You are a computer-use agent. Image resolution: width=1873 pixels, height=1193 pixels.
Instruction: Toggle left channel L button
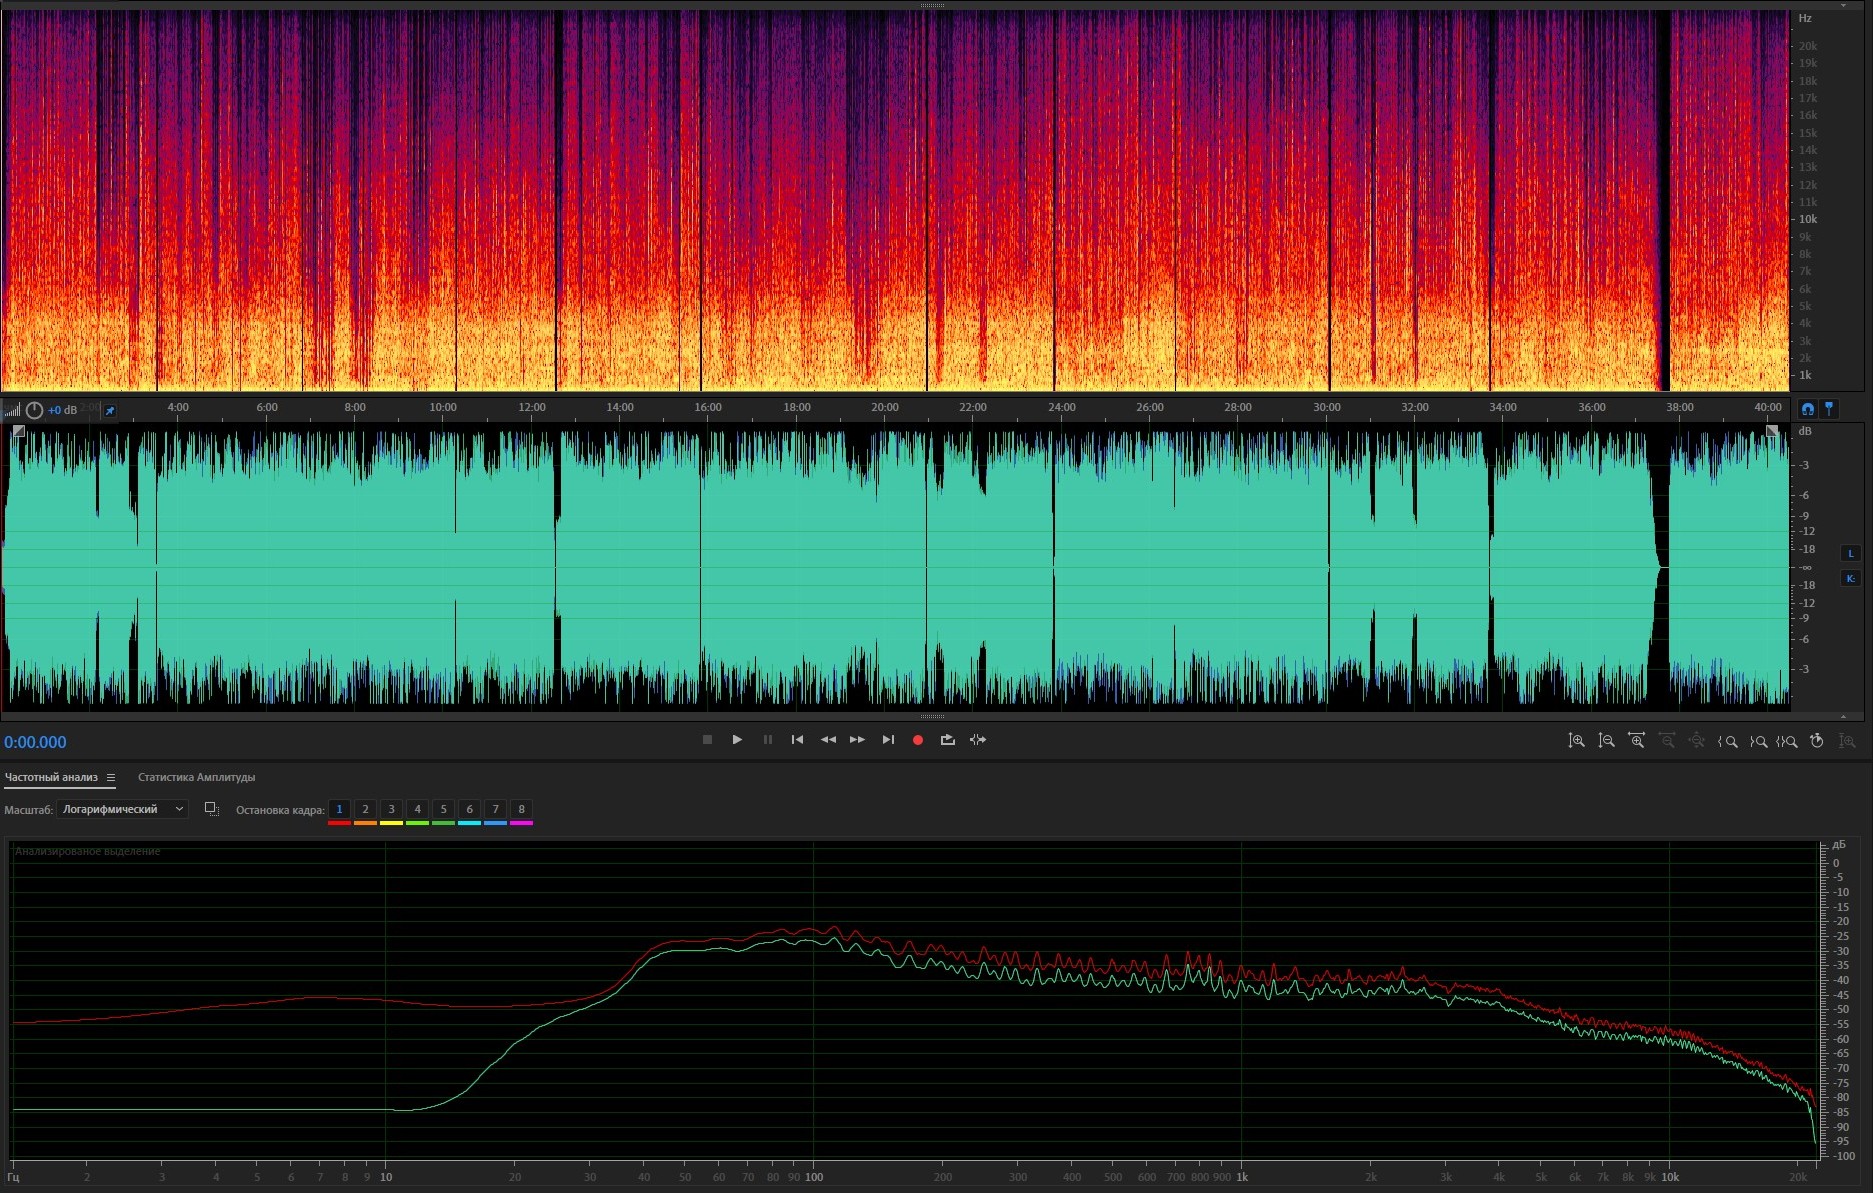(x=1850, y=553)
